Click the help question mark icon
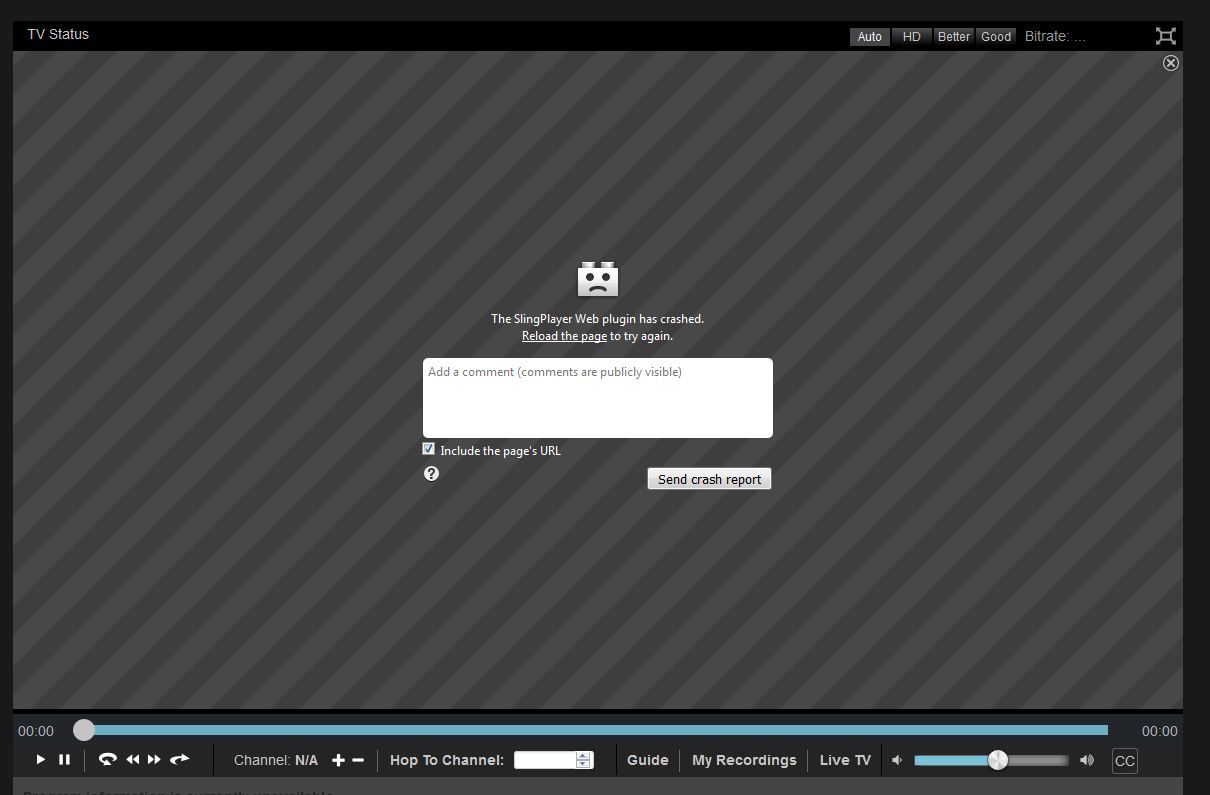1210x795 pixels. tap(431, 473)
